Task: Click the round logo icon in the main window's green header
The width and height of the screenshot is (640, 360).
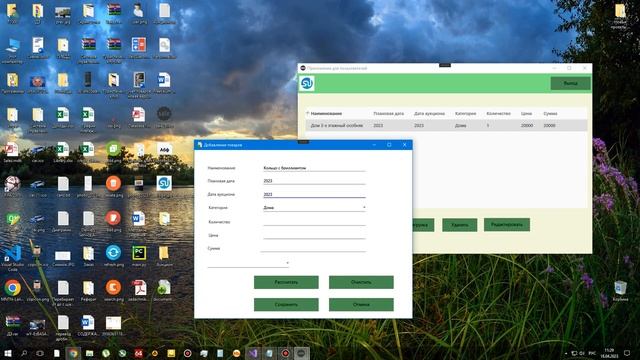Action: 307,83
